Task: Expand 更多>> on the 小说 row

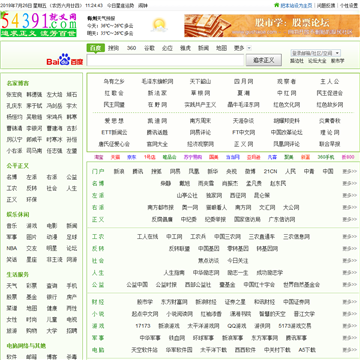Action: (349, 314)
